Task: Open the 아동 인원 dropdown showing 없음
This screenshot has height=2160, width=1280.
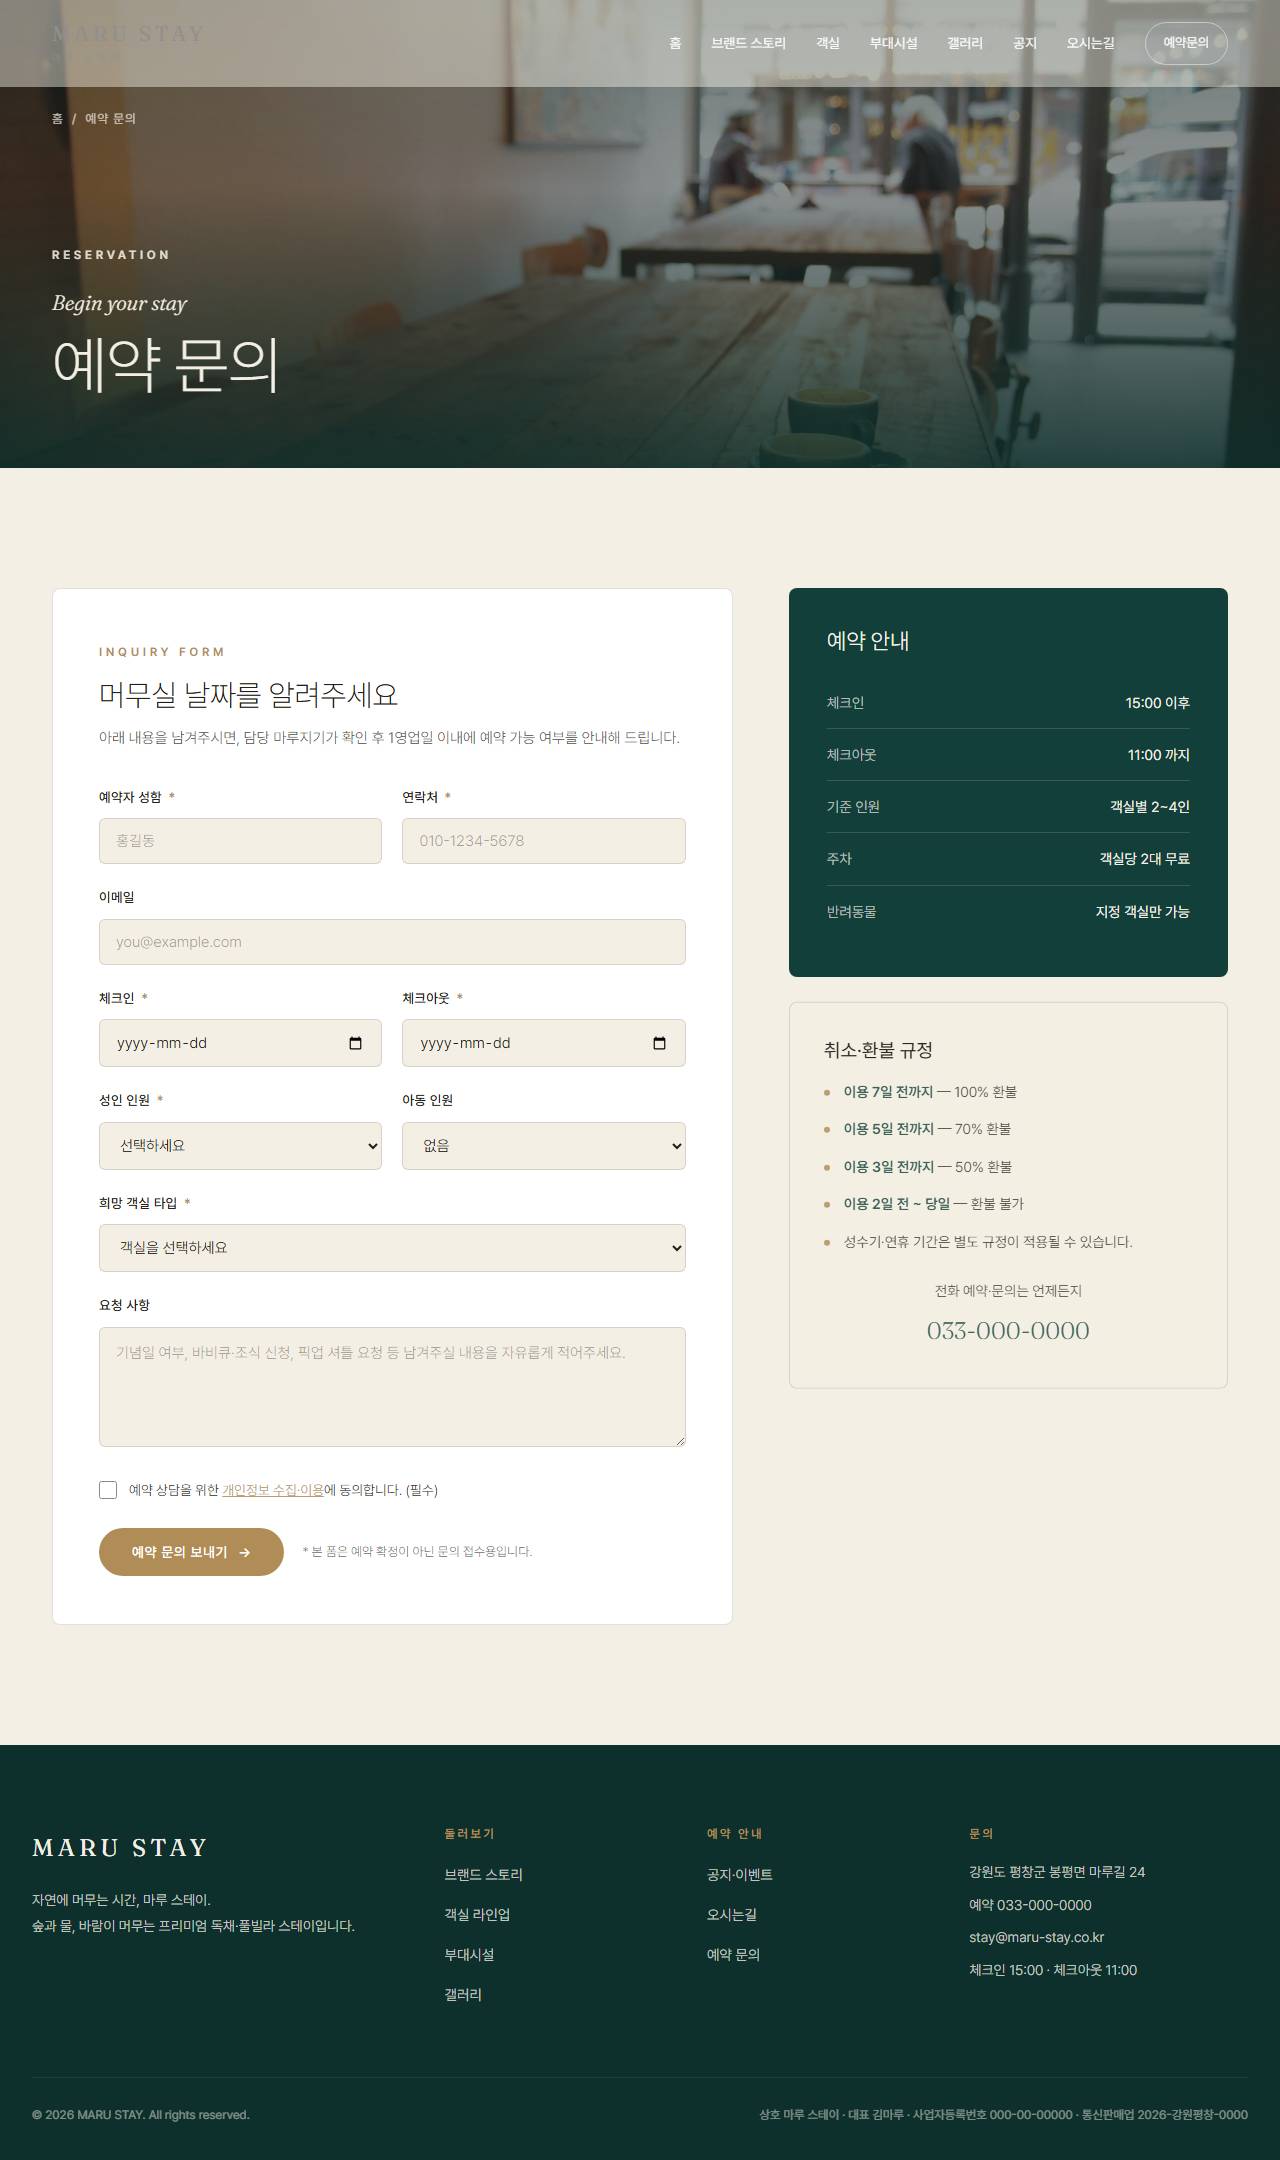Action: click(544, 1146)
